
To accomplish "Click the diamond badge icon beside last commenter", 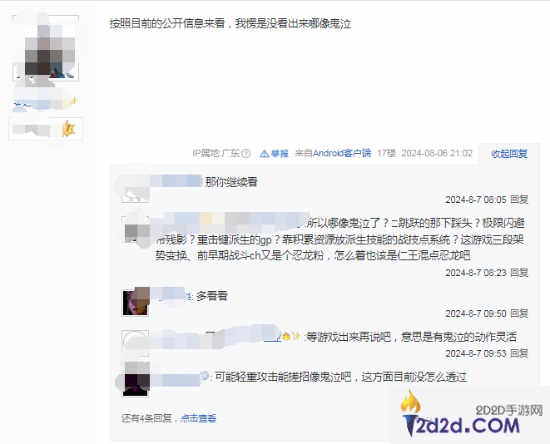I will click(205, 376).
